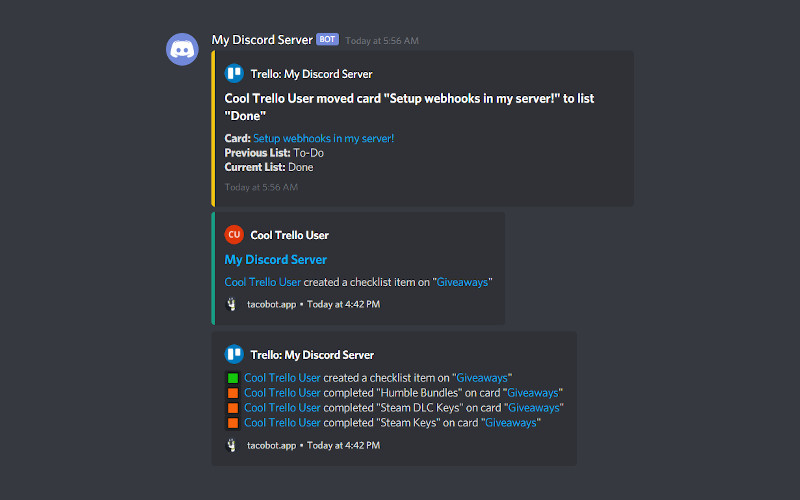This screenshot has height=500, width=800.
Task: Click the My Discord Server message username
Action: pyautogui.click(x=261, y=40)
